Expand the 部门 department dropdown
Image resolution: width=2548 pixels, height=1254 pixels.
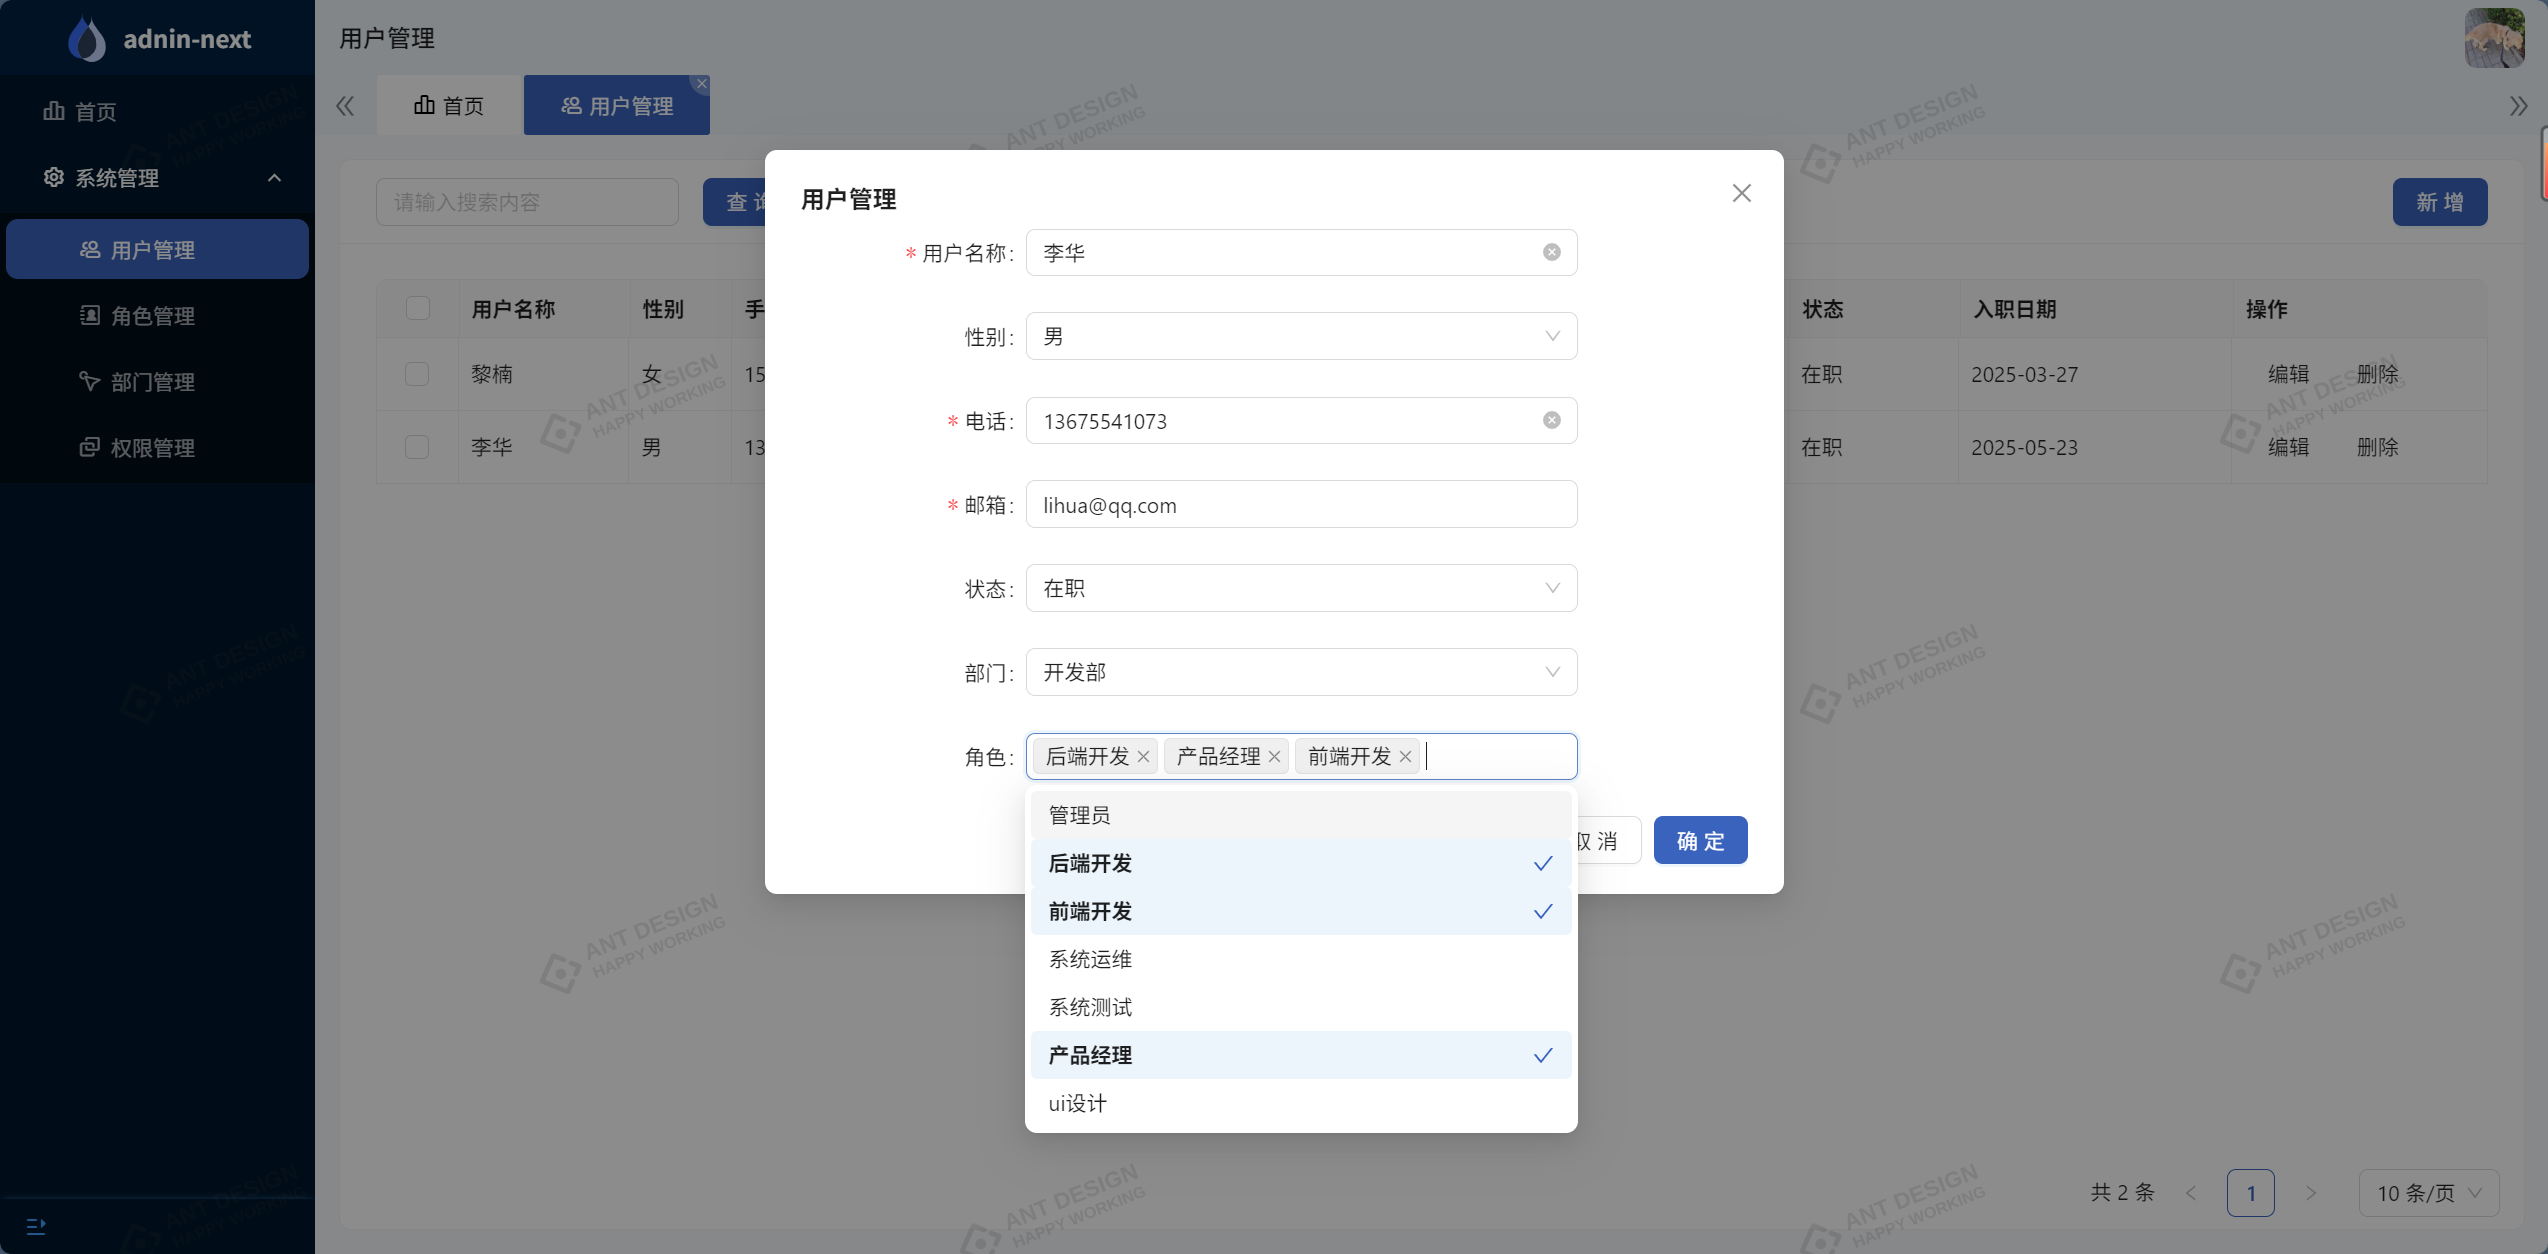pyautogui.click(x=1300, y=672)
